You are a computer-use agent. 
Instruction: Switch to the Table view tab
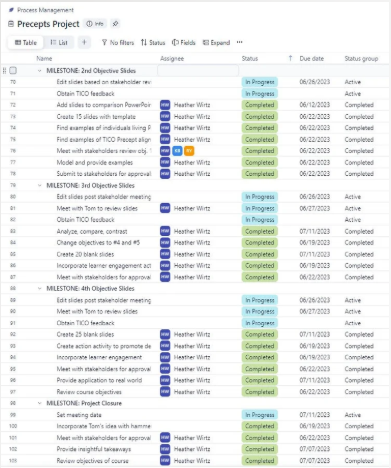click(x=26, y=43)
